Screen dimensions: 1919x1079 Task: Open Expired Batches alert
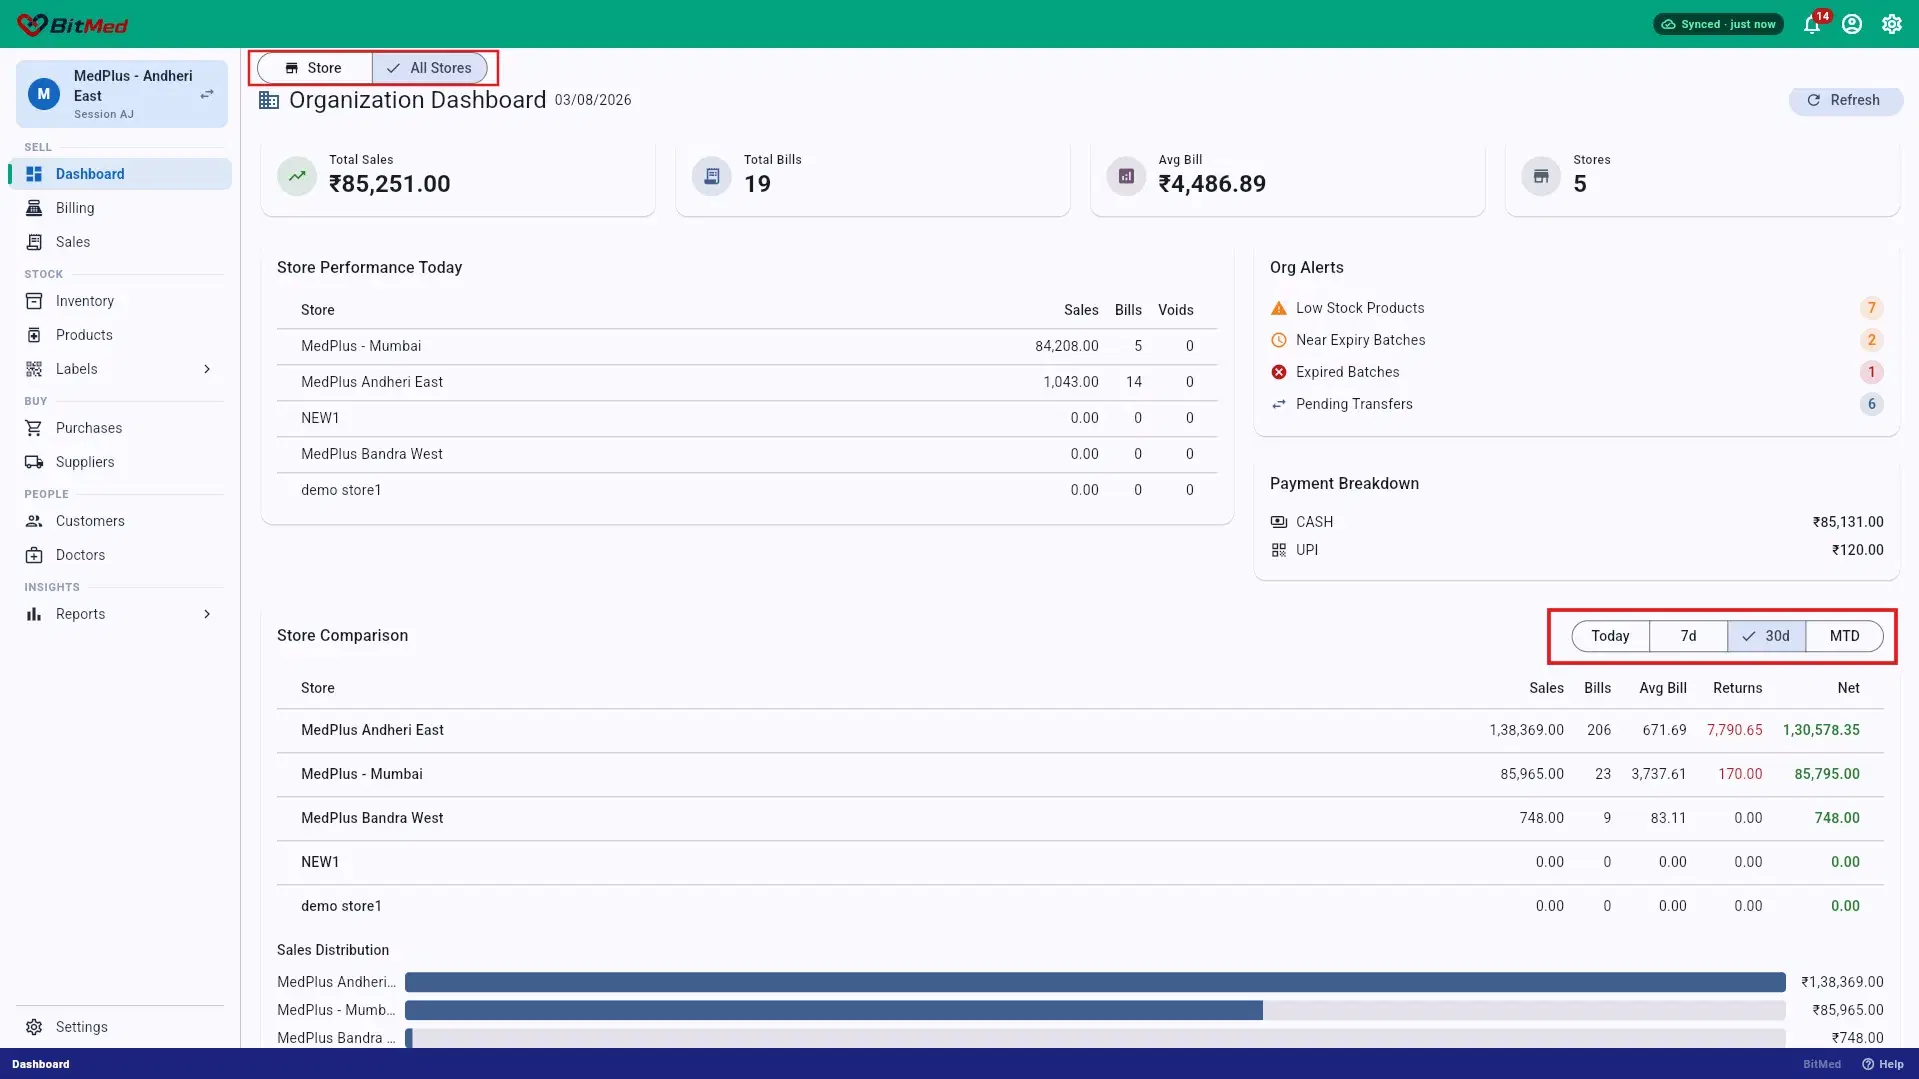[x=1577, y=372]
